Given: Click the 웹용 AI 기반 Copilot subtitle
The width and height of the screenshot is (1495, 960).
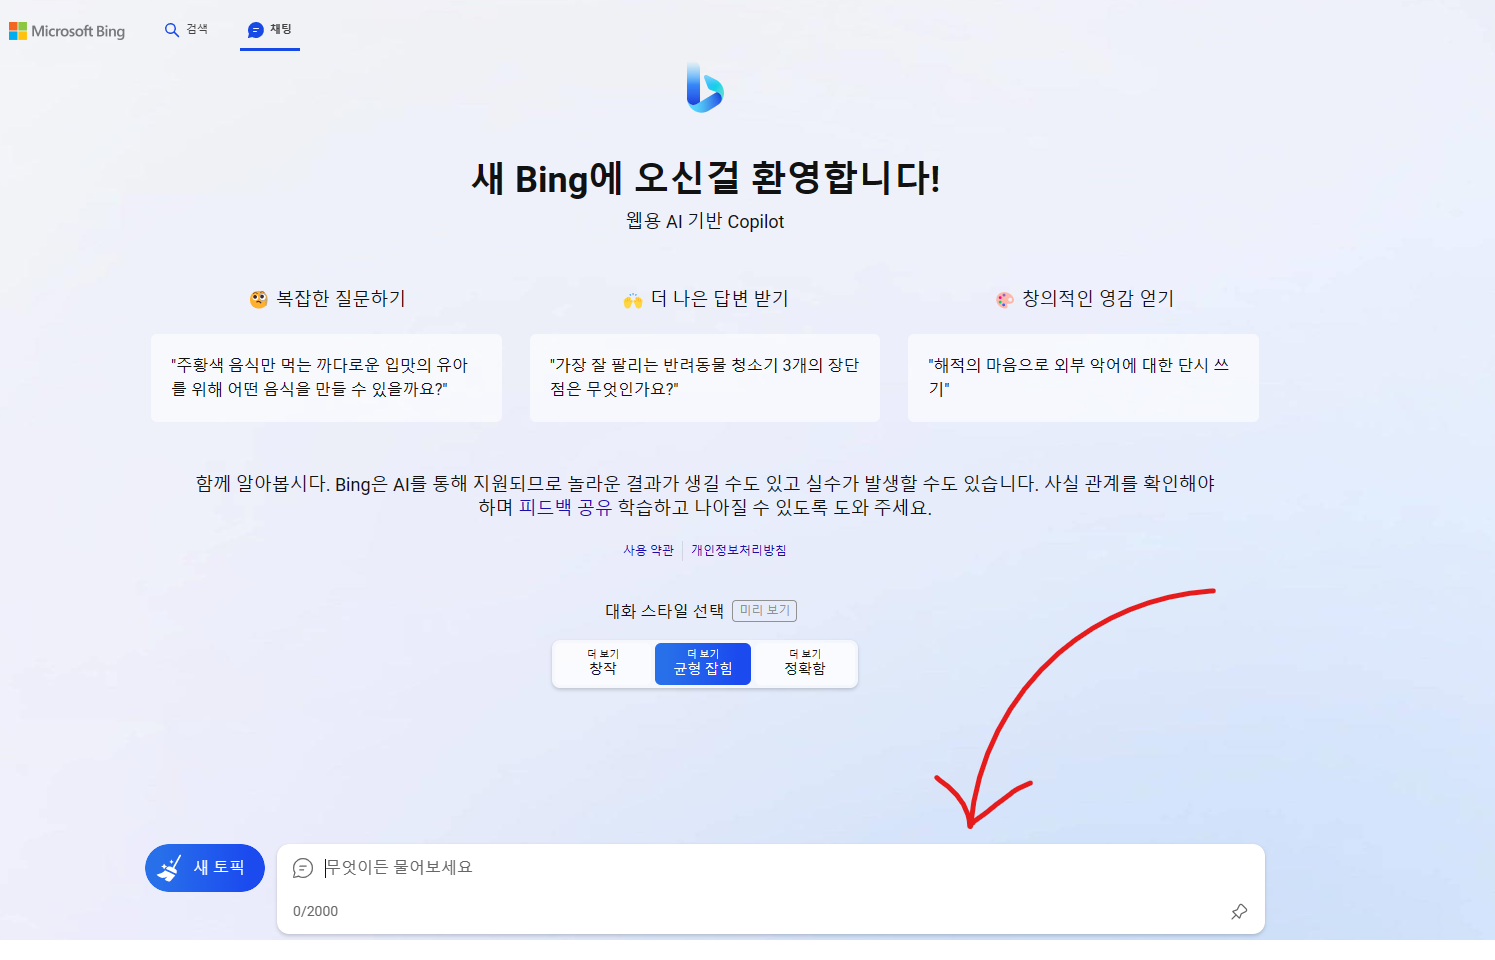Looking at the screenshot, I should [x=705, y=221].
